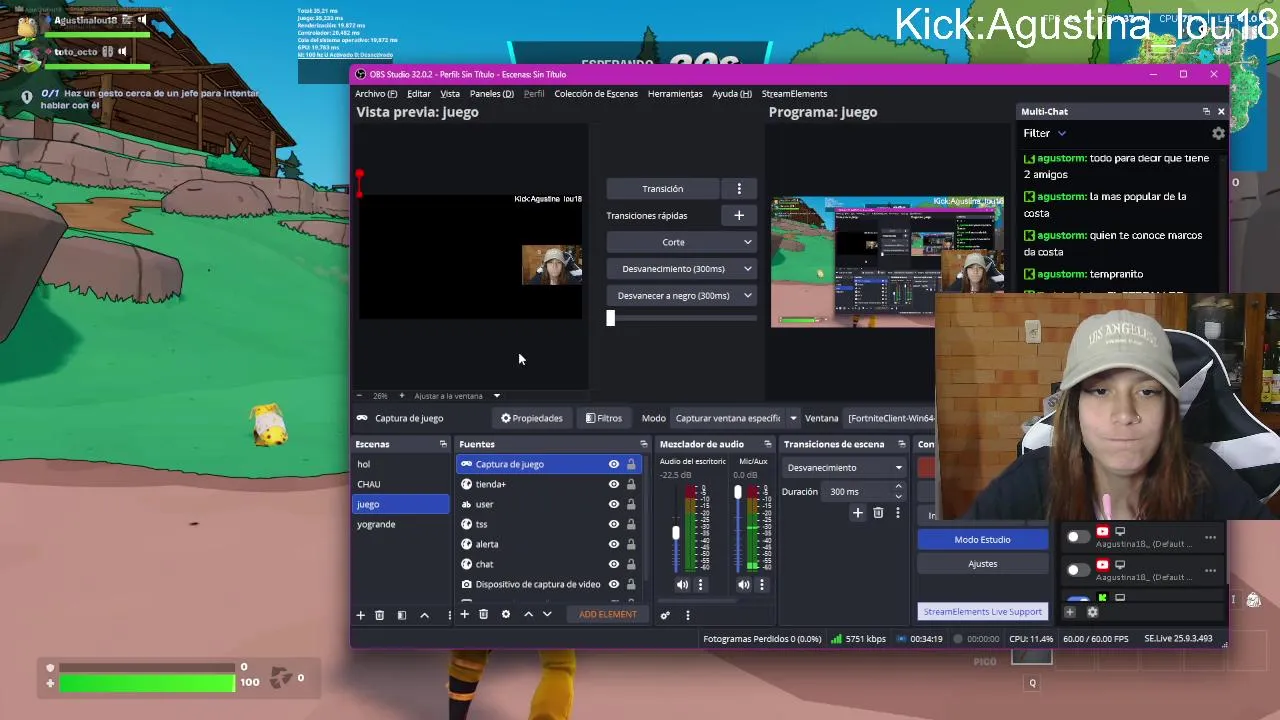Screen dimensions: 1280x720
Task: Toggle lock on tienda+ source
Action: [631, 484]
